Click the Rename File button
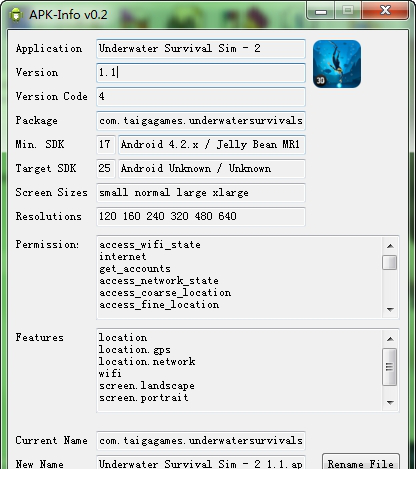This screenshot has height=487, width=416. 361,462
